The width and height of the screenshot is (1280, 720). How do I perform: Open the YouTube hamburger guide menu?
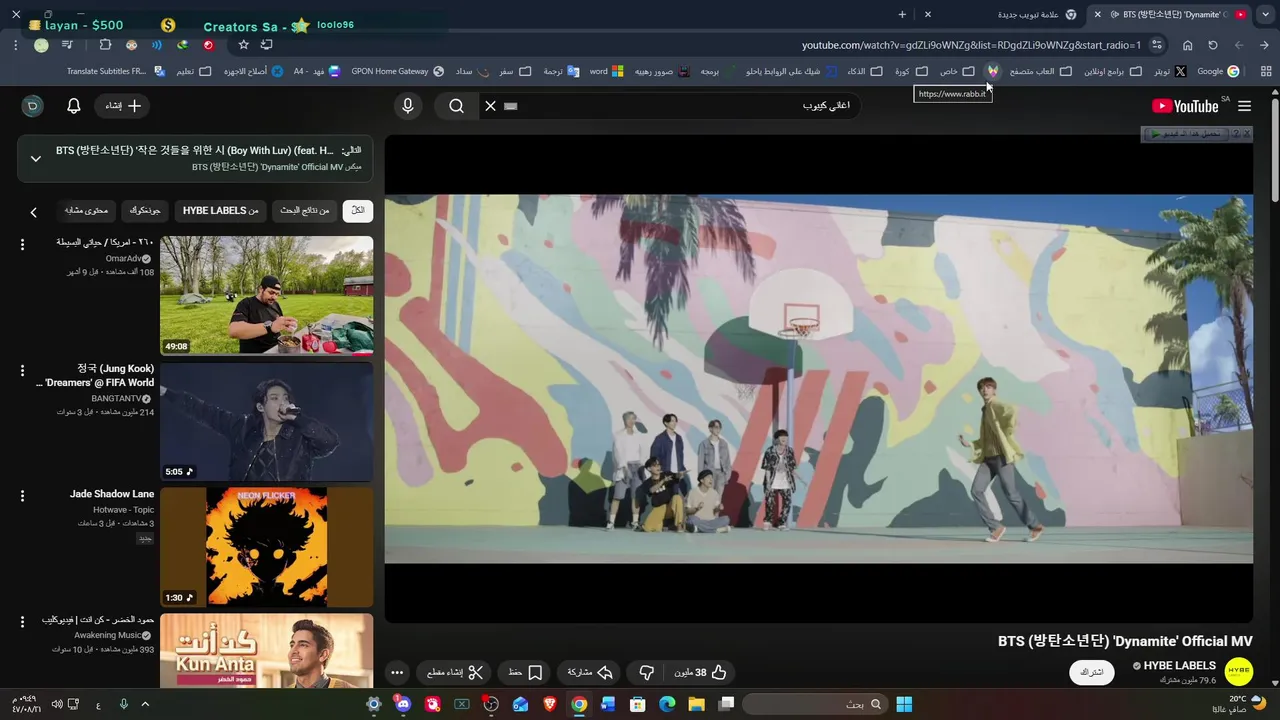click(x=1244, y=106)
